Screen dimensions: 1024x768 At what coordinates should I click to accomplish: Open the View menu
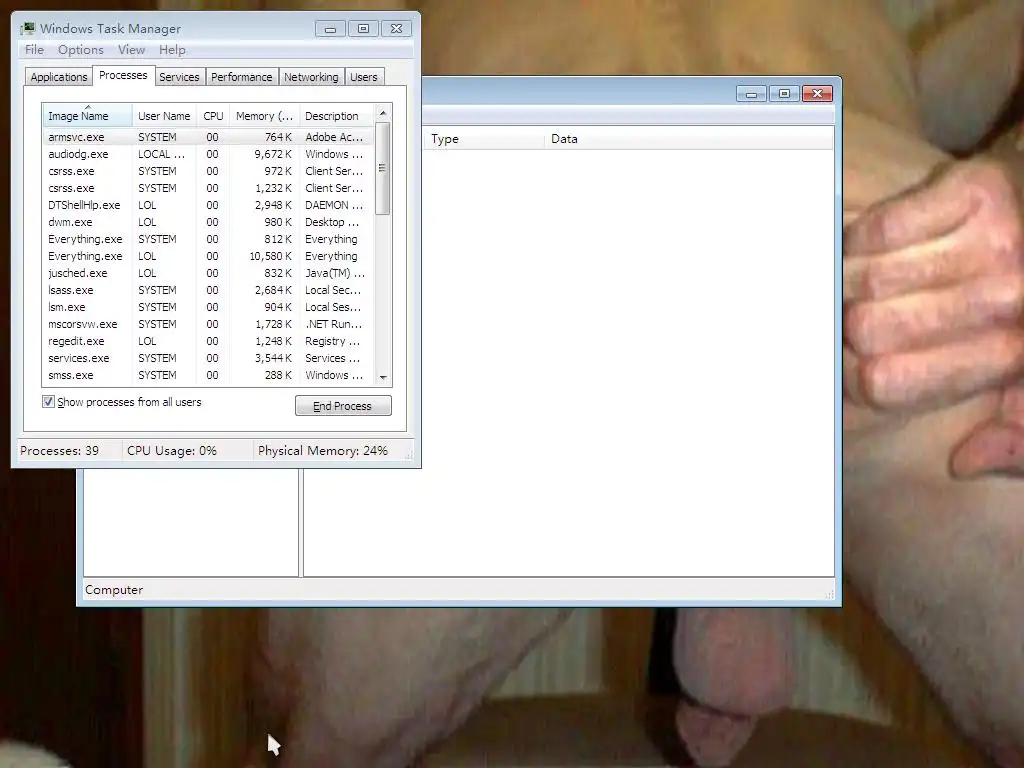click(x=131, y=50)
